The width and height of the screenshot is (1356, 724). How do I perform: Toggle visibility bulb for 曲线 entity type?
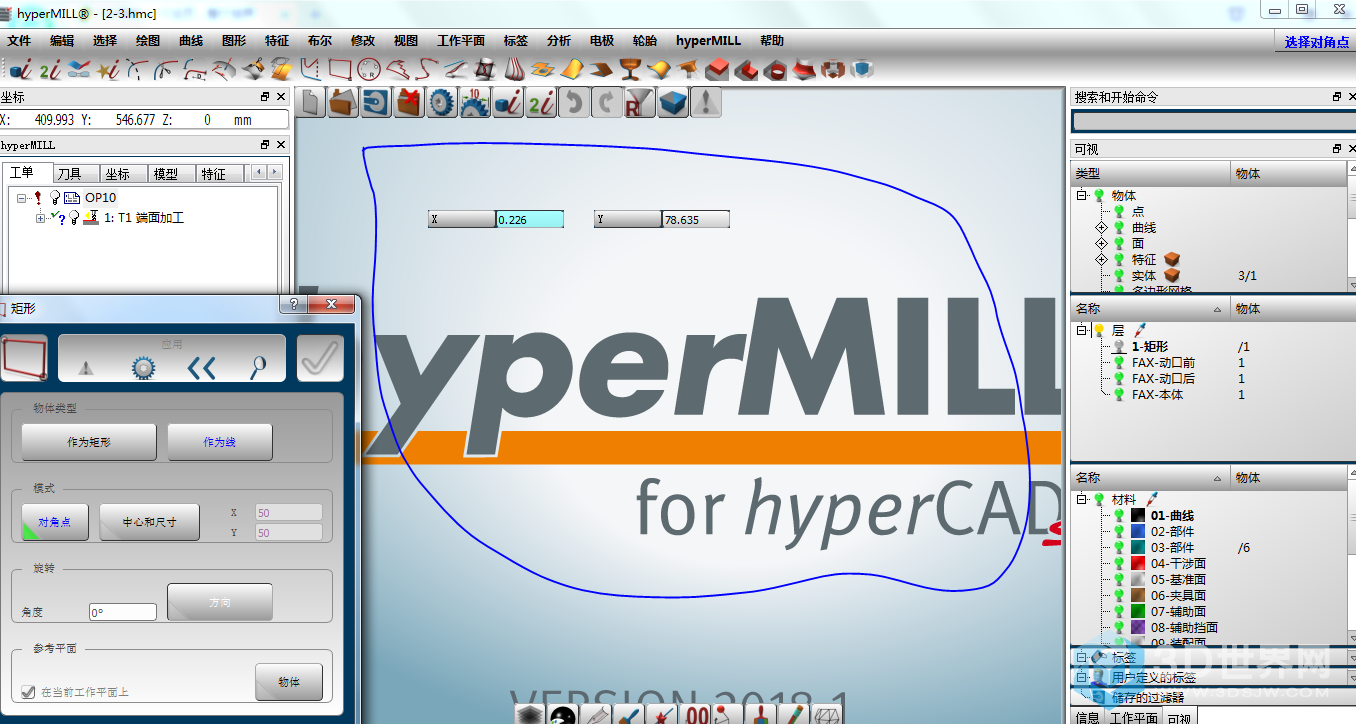point(1119,228)
